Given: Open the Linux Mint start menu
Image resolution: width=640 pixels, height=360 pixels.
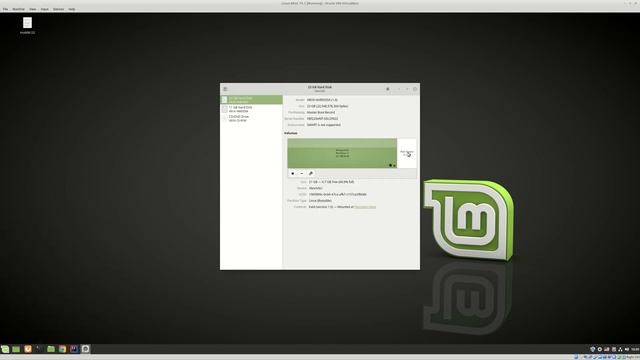Looking at the screenshot, I should point(5,349).
